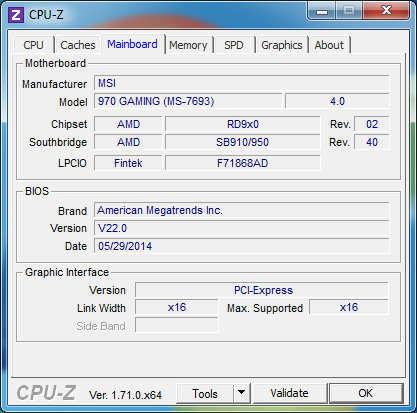Select the Mainboard tab
Viewport: 417px width, 413px height.
click(x=132, y=44)
